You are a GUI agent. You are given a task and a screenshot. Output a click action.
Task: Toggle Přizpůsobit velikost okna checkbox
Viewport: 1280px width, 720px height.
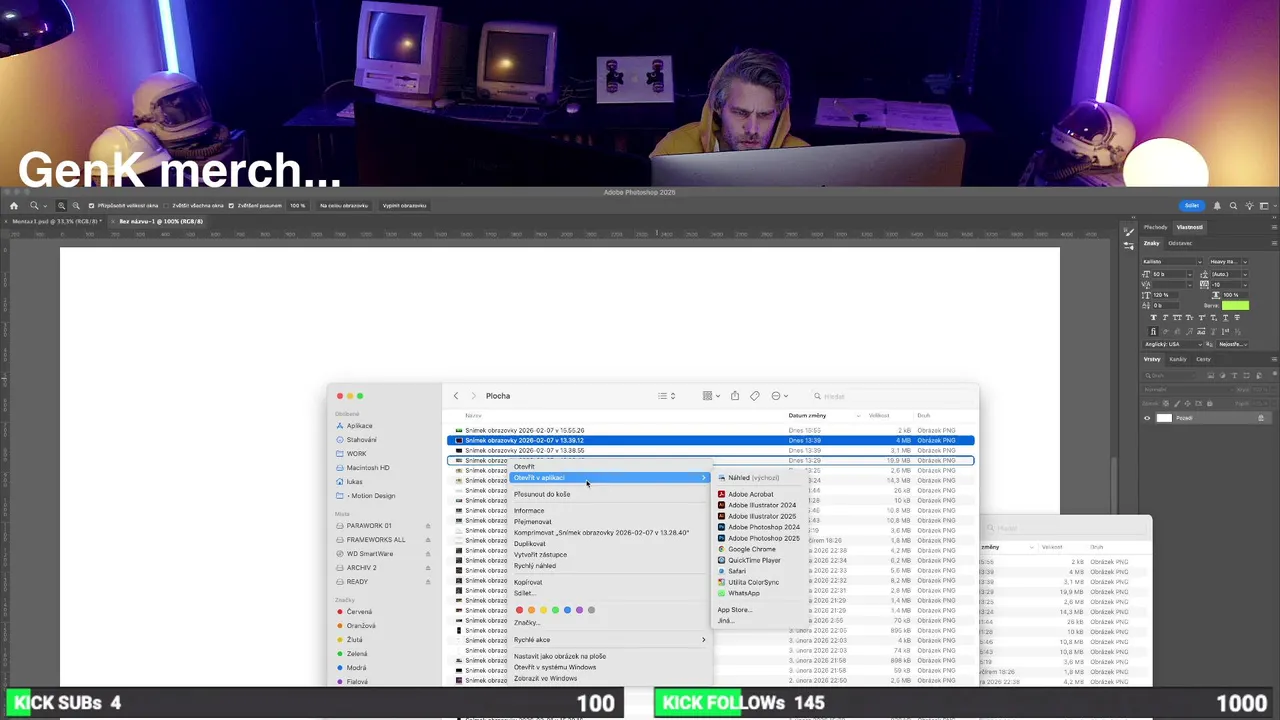pos(92,205)
